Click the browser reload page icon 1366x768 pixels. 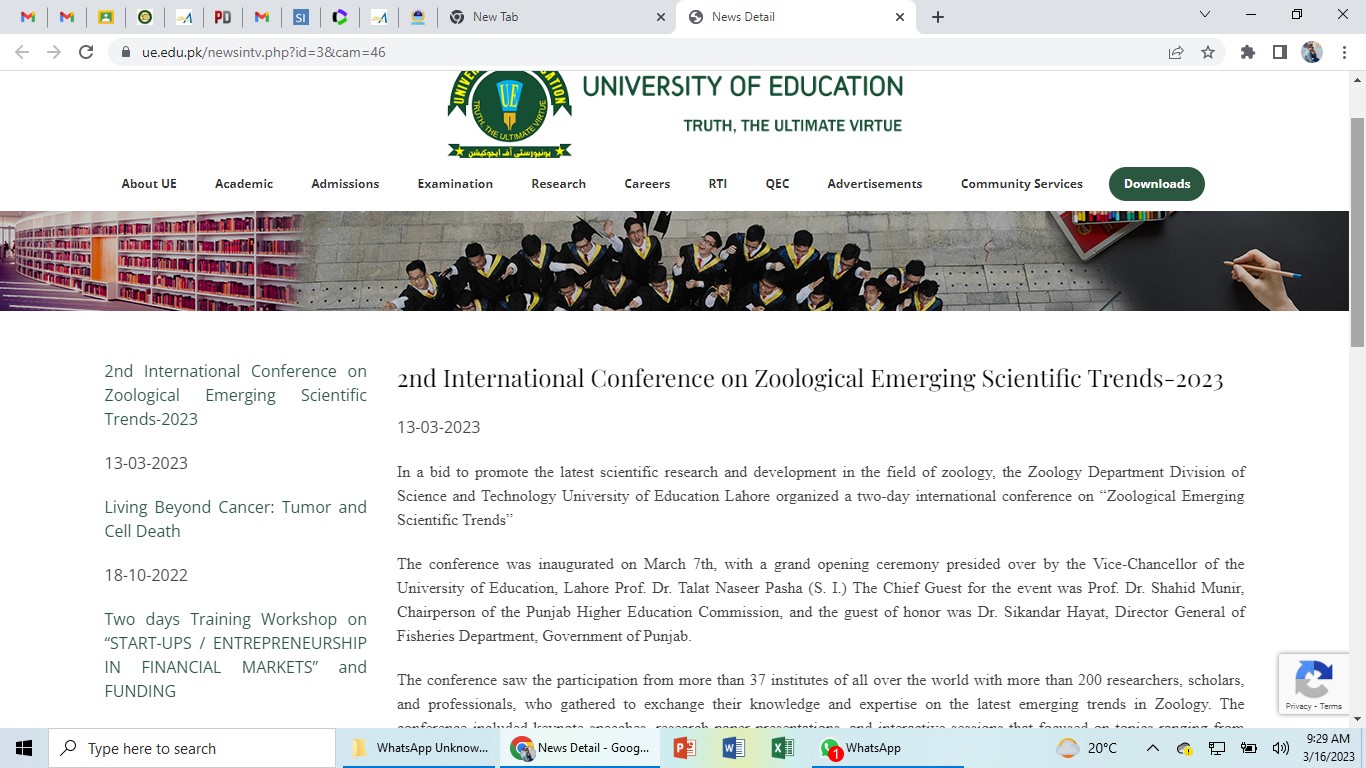click(x=86, y=52)
